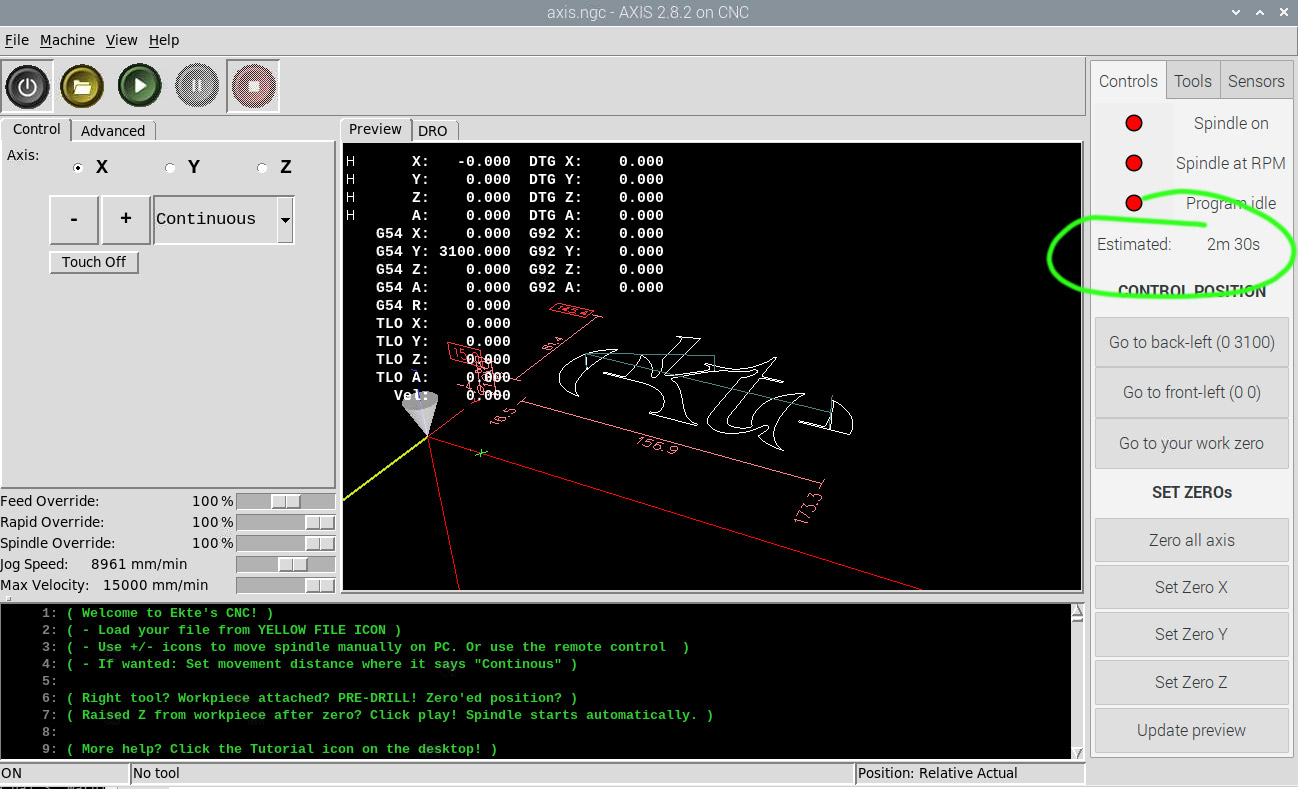Jog axis negative with minus button

pyautogui.click(x=74, y=219)
